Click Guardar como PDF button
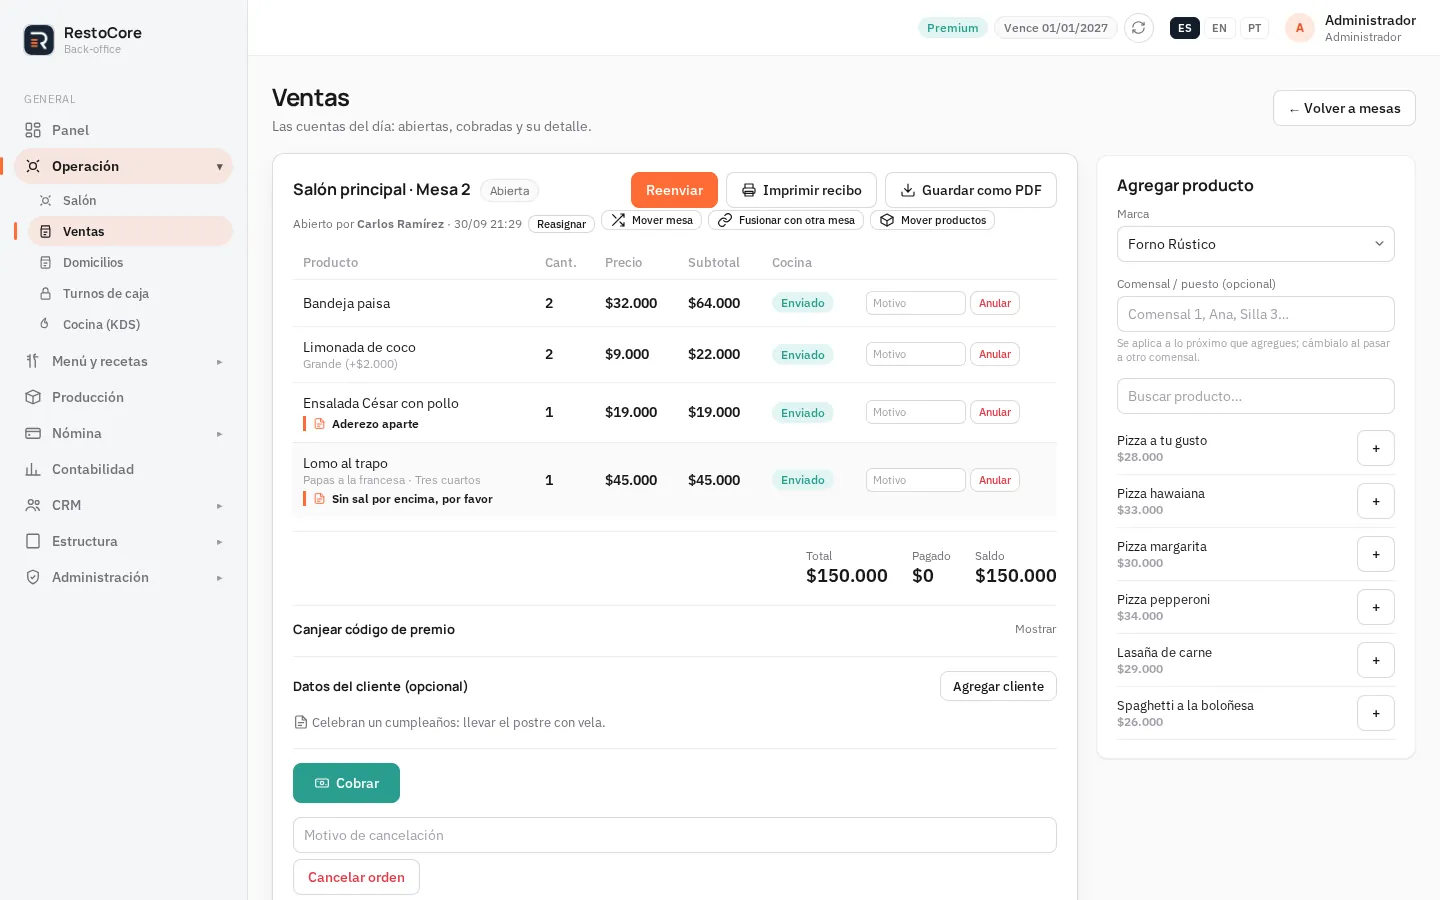Image resolution: width=1440 pixels, height=900 pixels. pyautogui.click(x=971, y=190)
